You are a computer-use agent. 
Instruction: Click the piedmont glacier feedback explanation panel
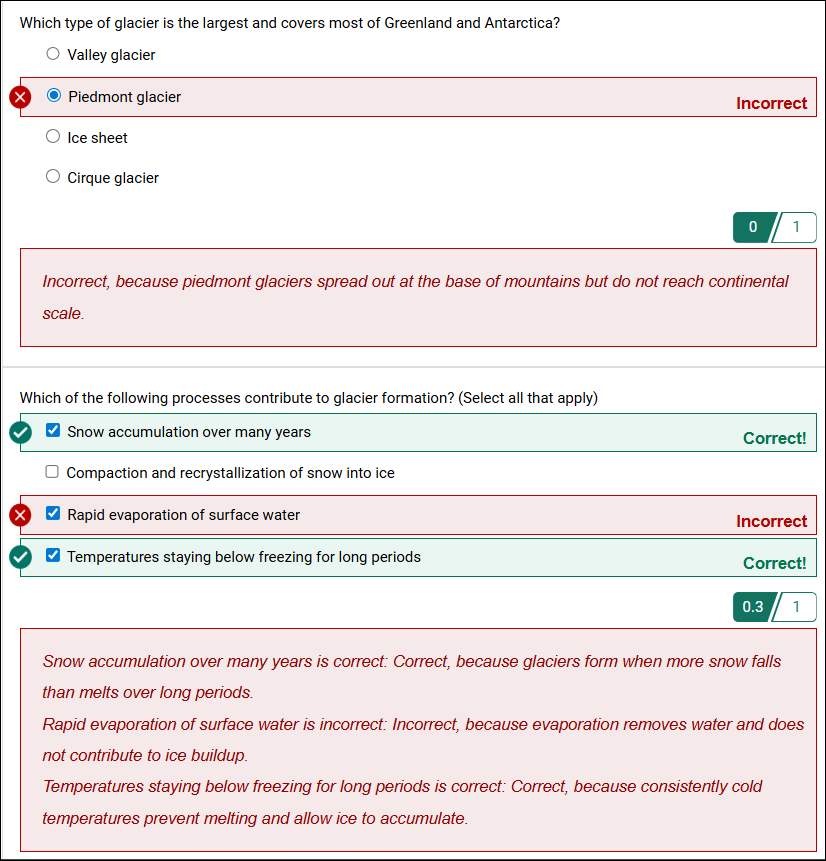413,297
